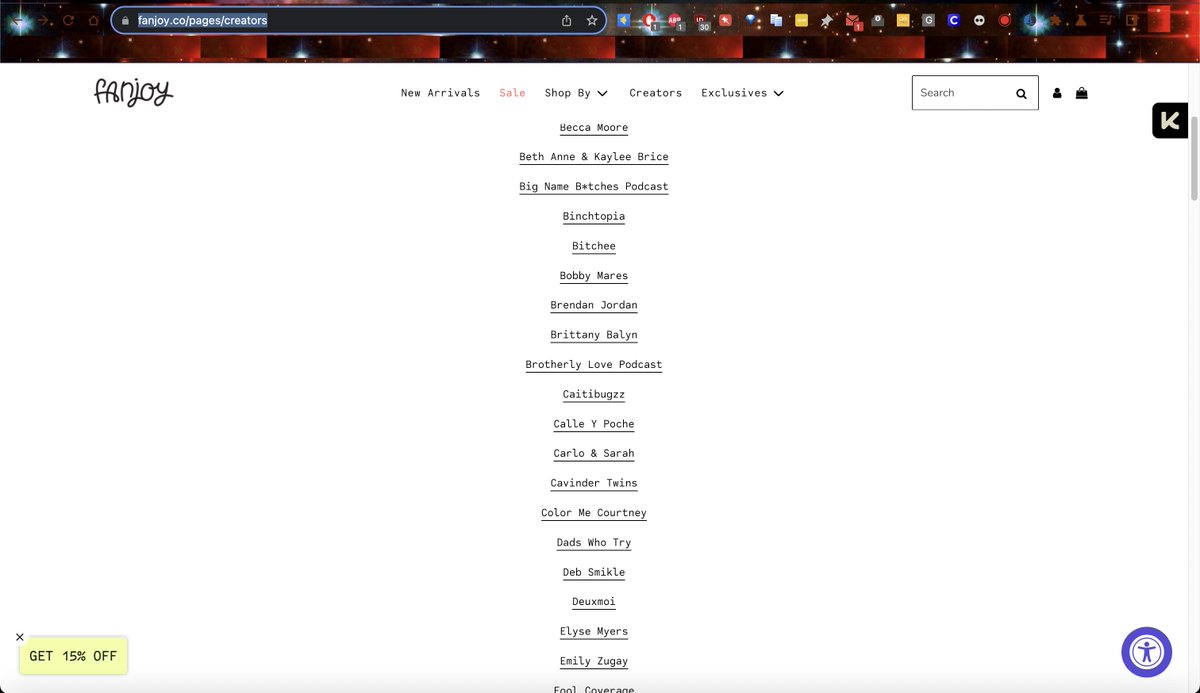Open the accessibility options button
Screen dimensions: 1200x693
coord(1146,652)
